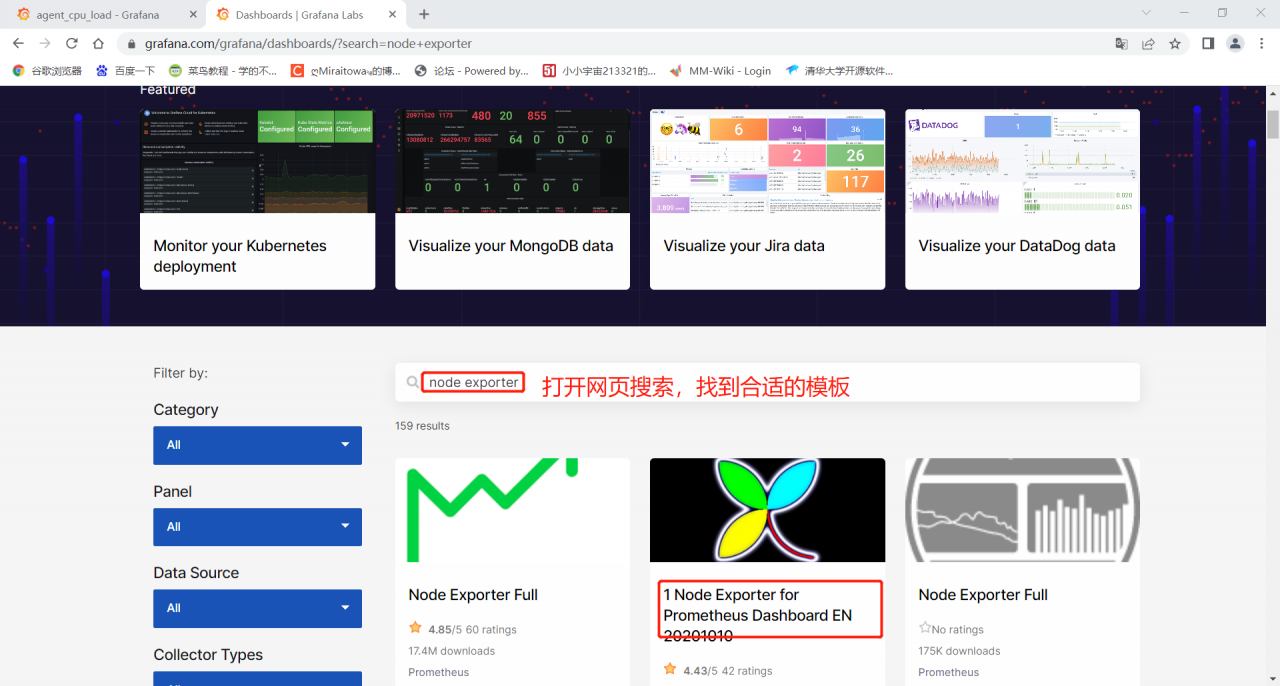Expand the Category filter dropdown
The width and height of the screenshot is (1280, 686).
[257, 445]
